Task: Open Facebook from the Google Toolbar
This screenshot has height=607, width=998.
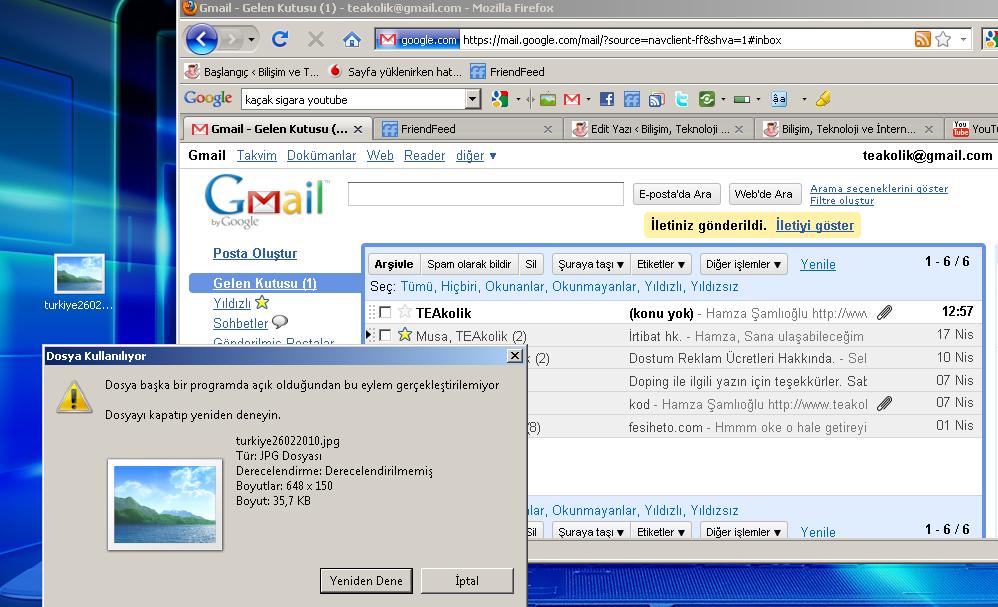Action: (x=607, y=99)
